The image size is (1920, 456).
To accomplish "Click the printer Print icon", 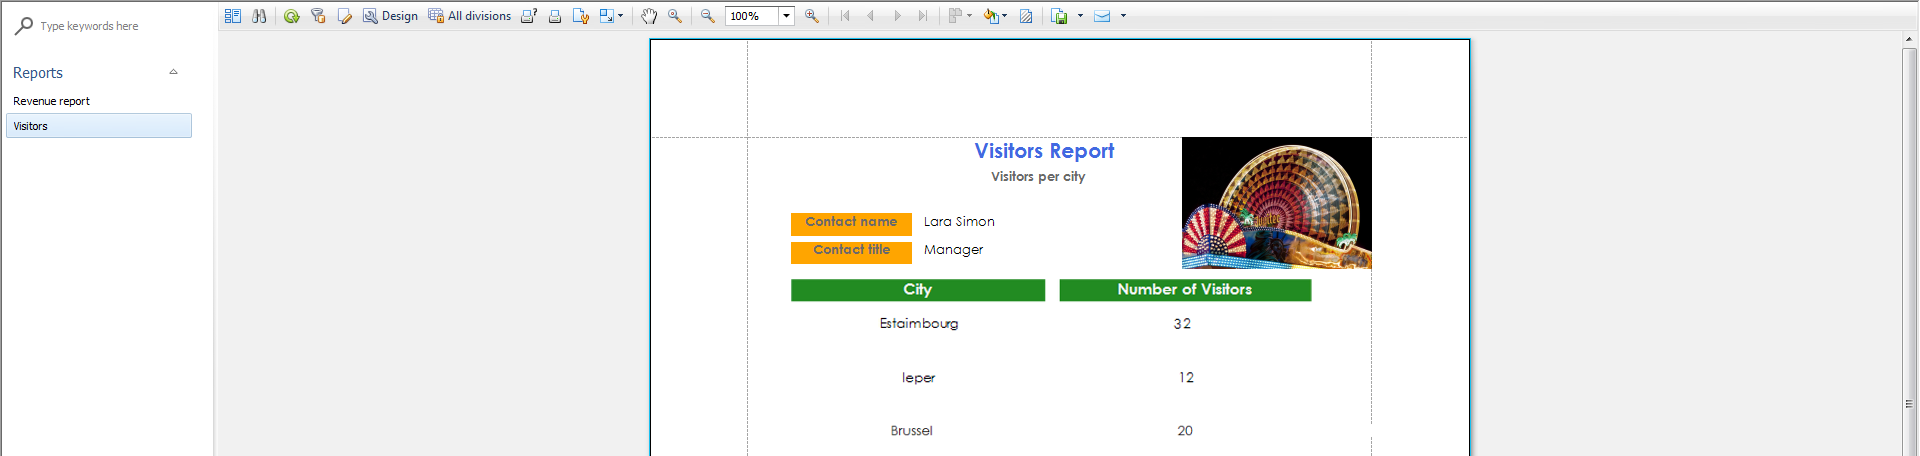I will click(x=554, y=16).
